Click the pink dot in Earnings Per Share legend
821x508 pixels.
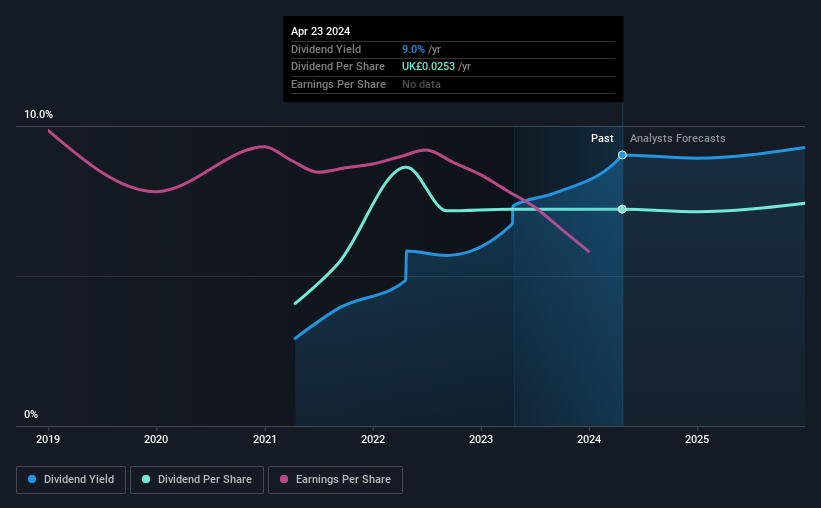pyautogui.click(x=284, y=479)
